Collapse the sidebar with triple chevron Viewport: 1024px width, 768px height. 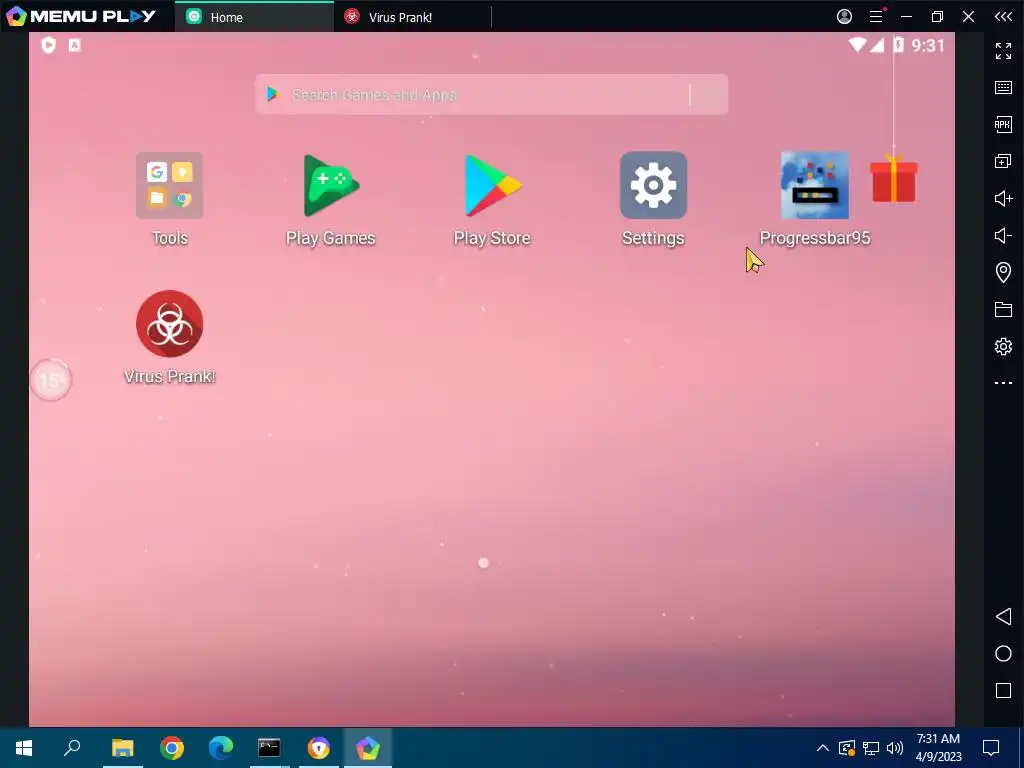coord(1003,17)
